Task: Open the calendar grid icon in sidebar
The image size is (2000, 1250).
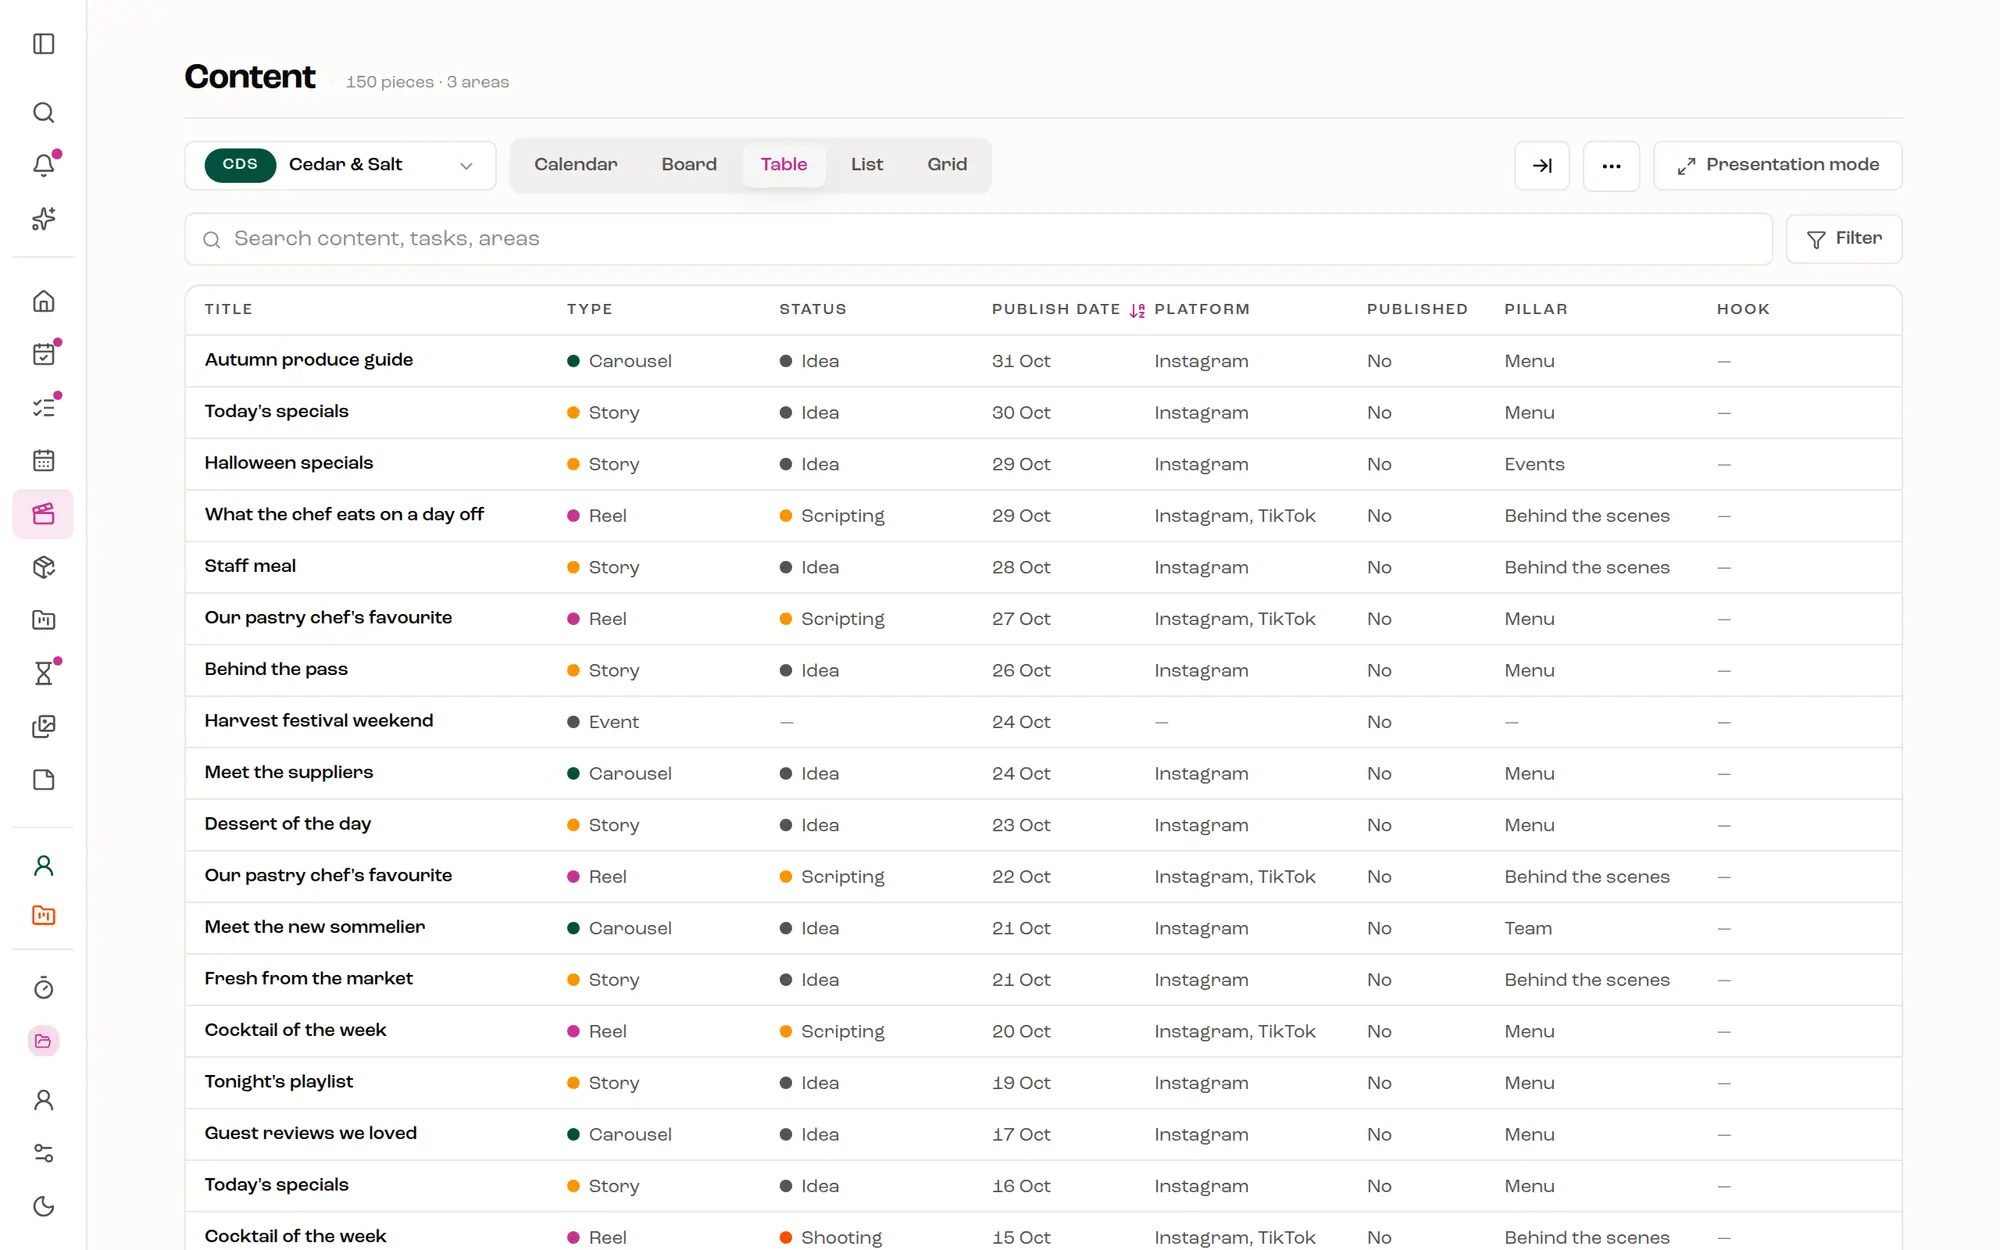Action: pos(43,460)
